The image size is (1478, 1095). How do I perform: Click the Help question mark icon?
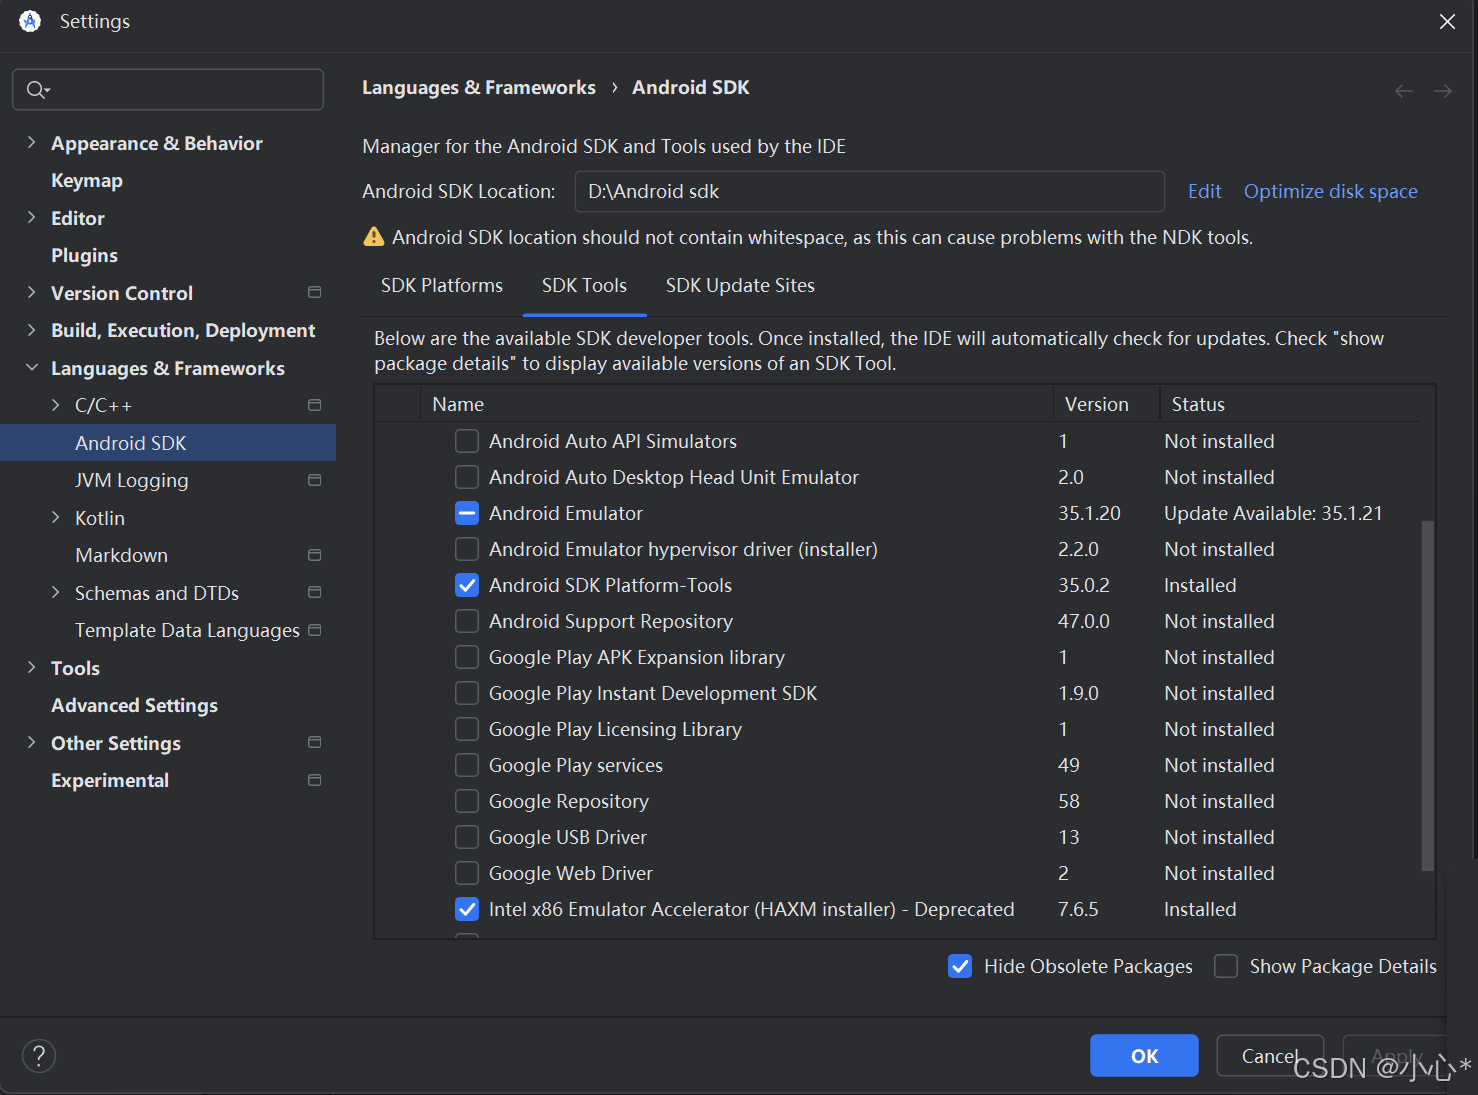[39, 1055]
